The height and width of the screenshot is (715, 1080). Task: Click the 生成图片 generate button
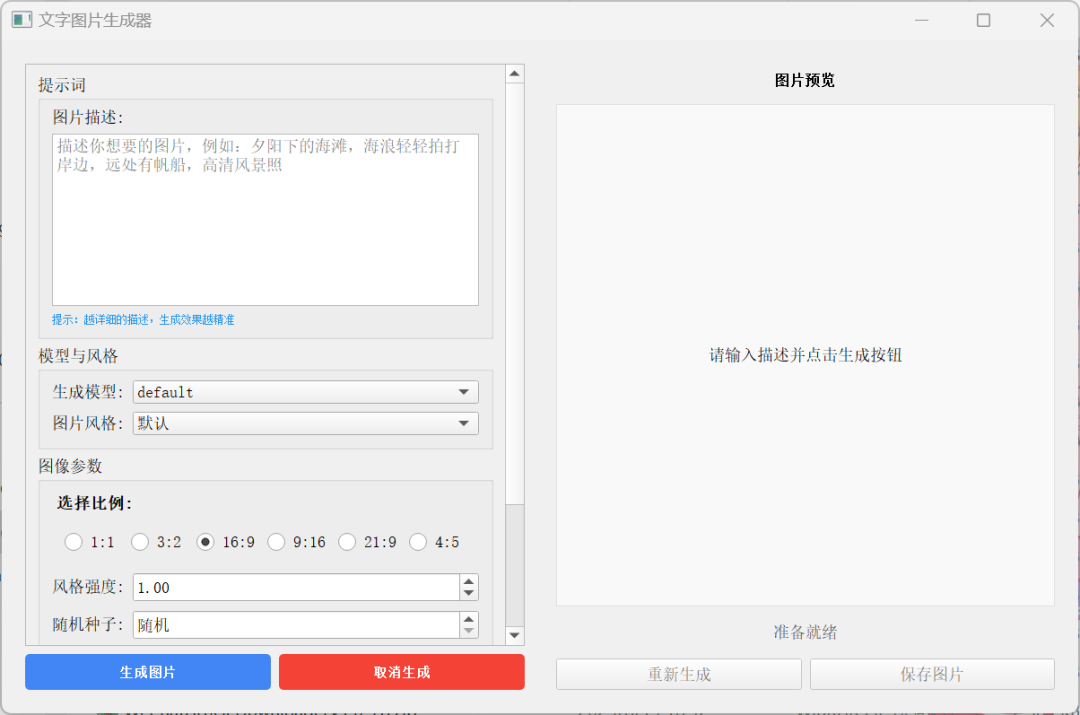coord(147,672)
